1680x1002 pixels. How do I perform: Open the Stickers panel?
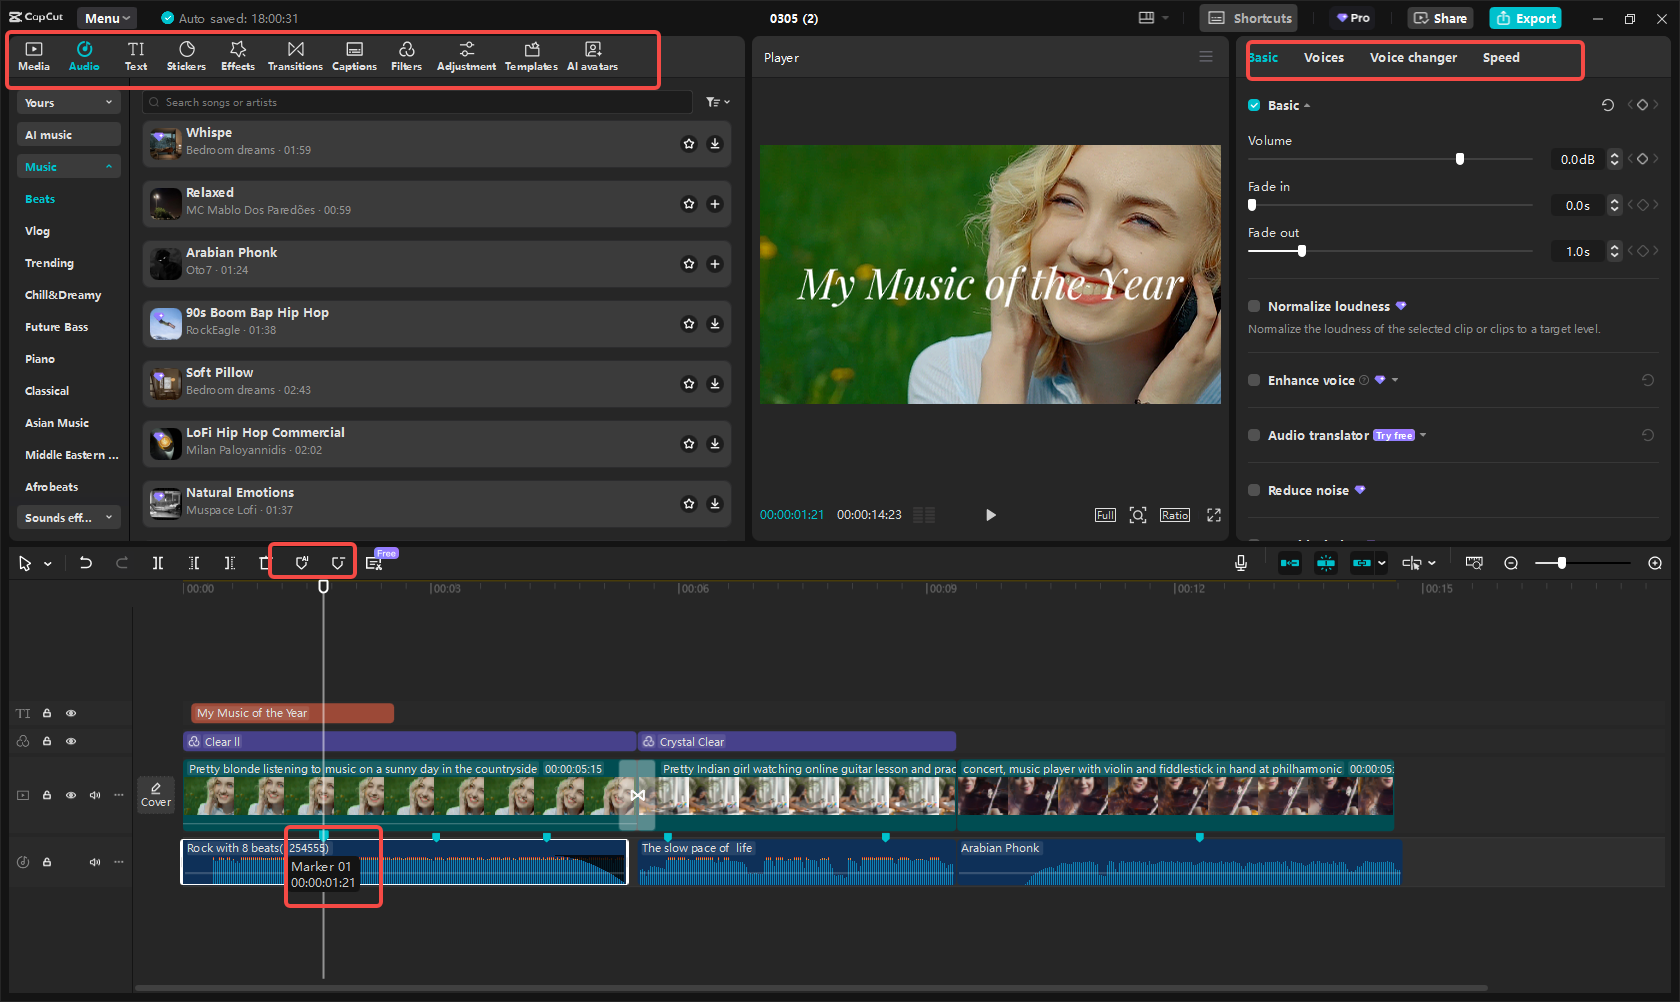tap(186, 55)
